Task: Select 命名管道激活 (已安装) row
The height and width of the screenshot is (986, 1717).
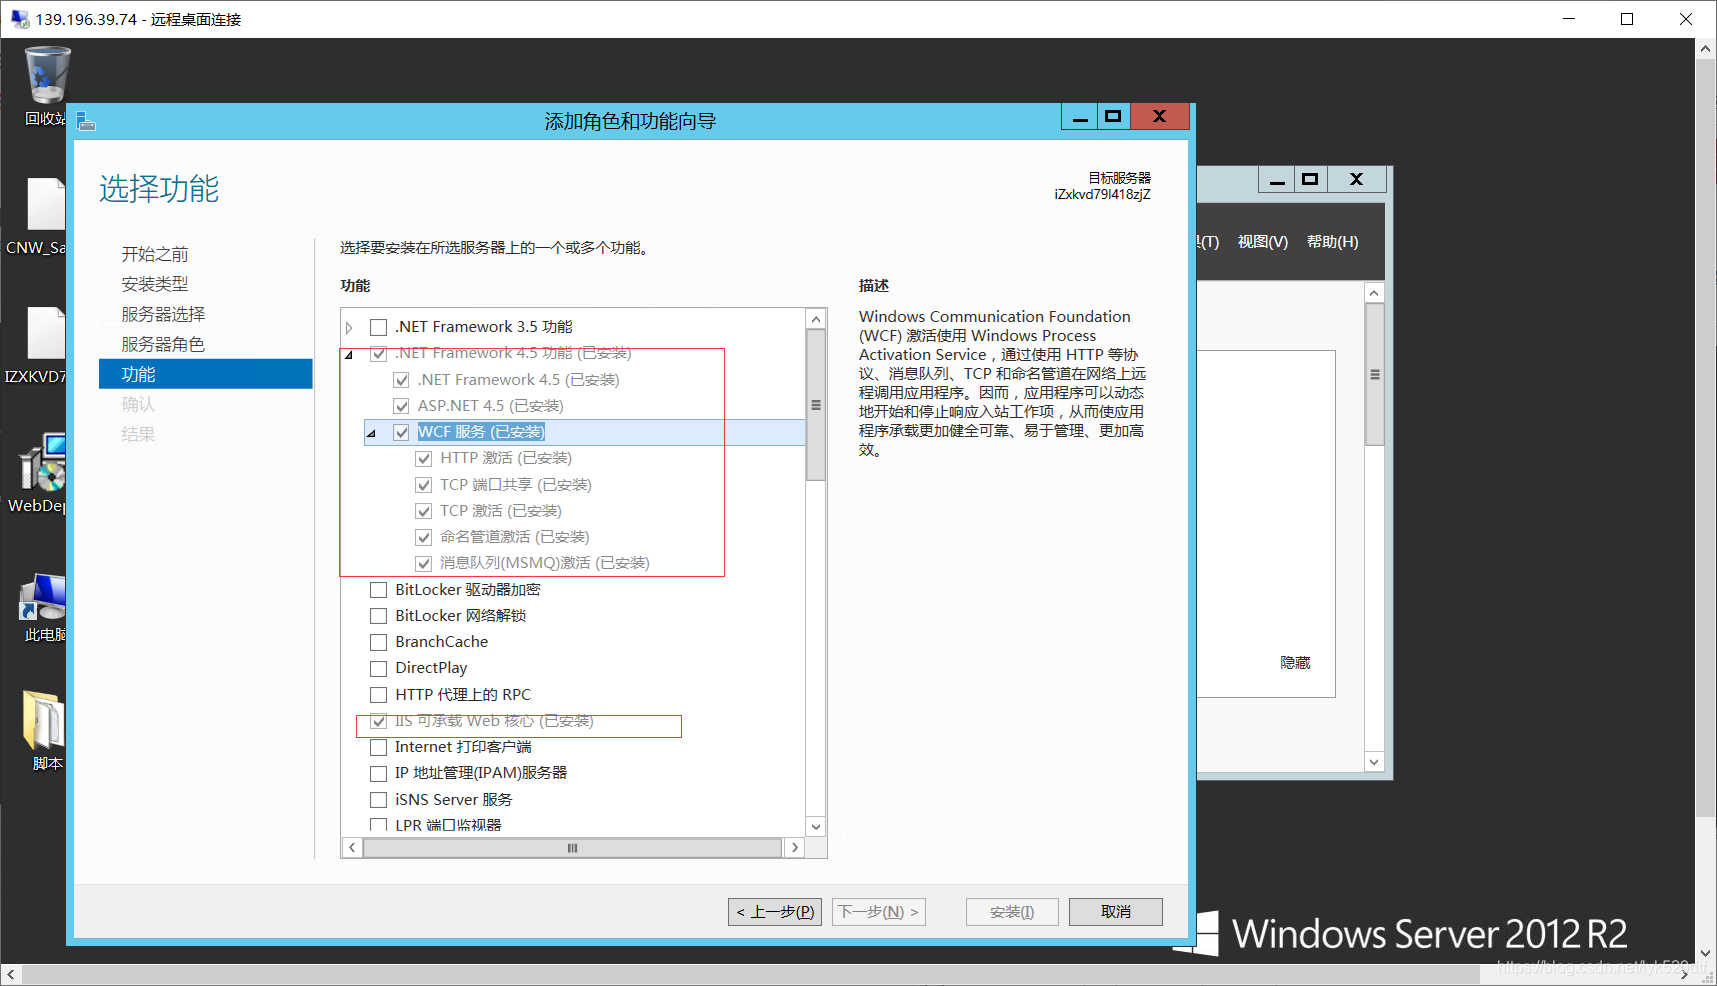Action: (x=514, y=537)
